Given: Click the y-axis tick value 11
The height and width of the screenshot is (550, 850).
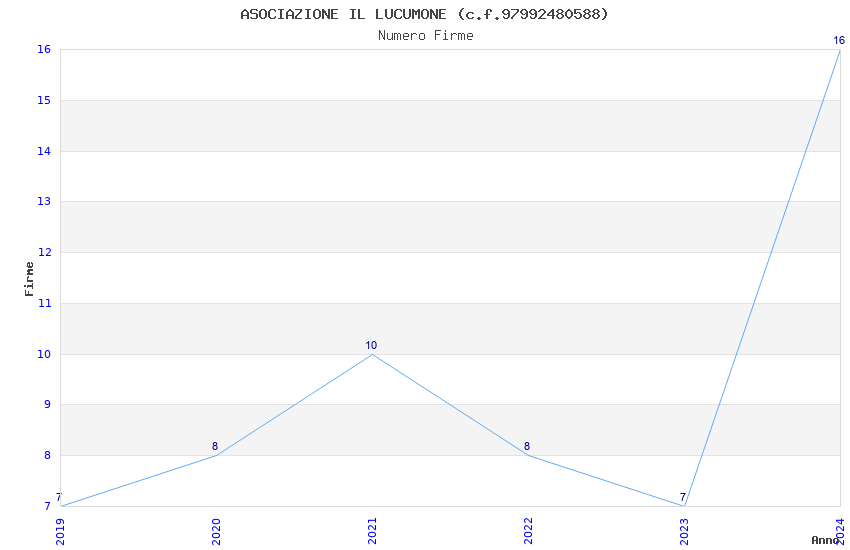Looking at the screenshot, I should (44, 303).
